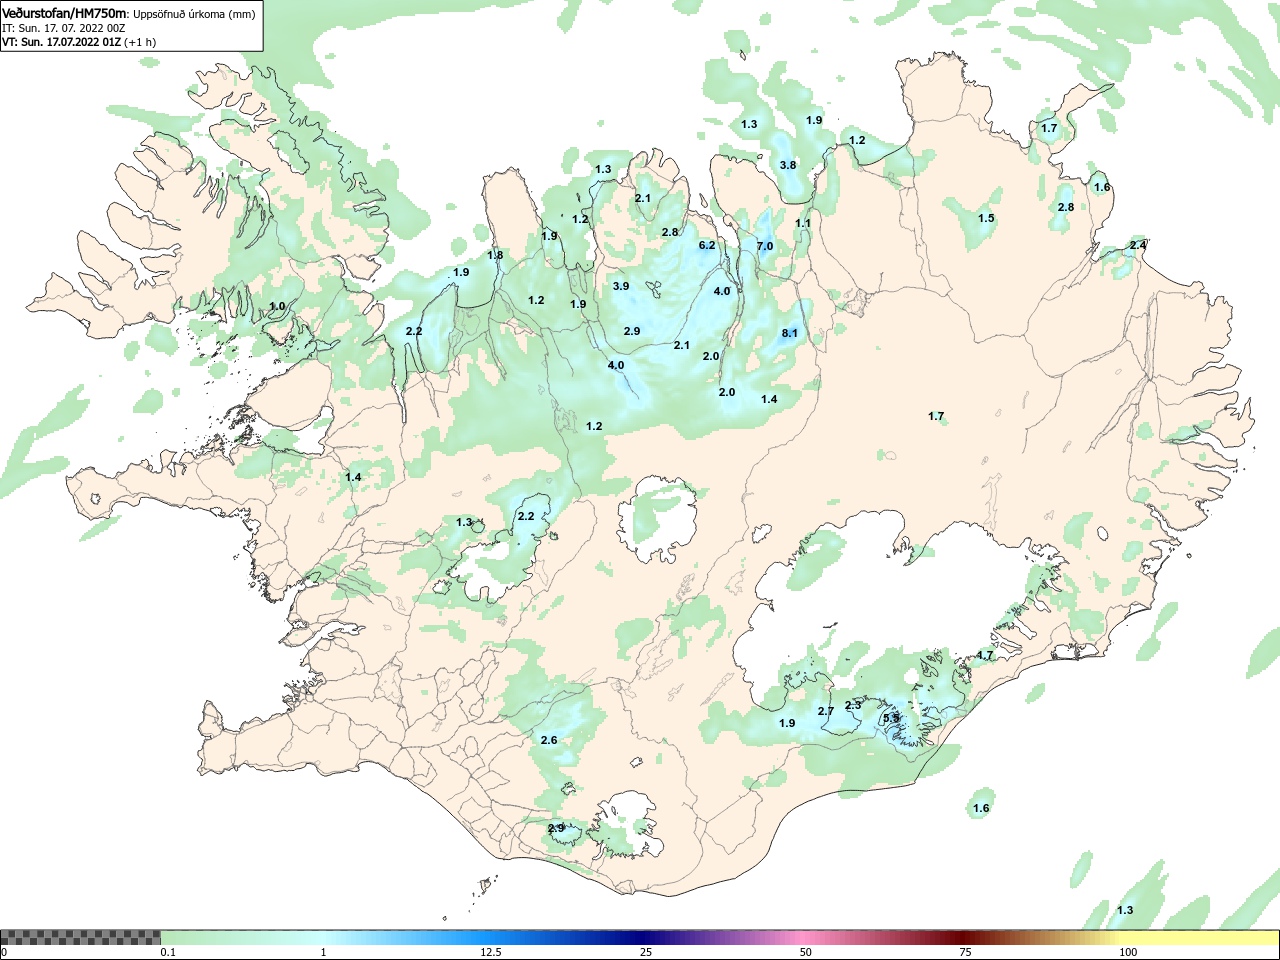Click the 50 label on the color scale
Viewport: 1280px width, 960px height.
[x=806, y=952]
